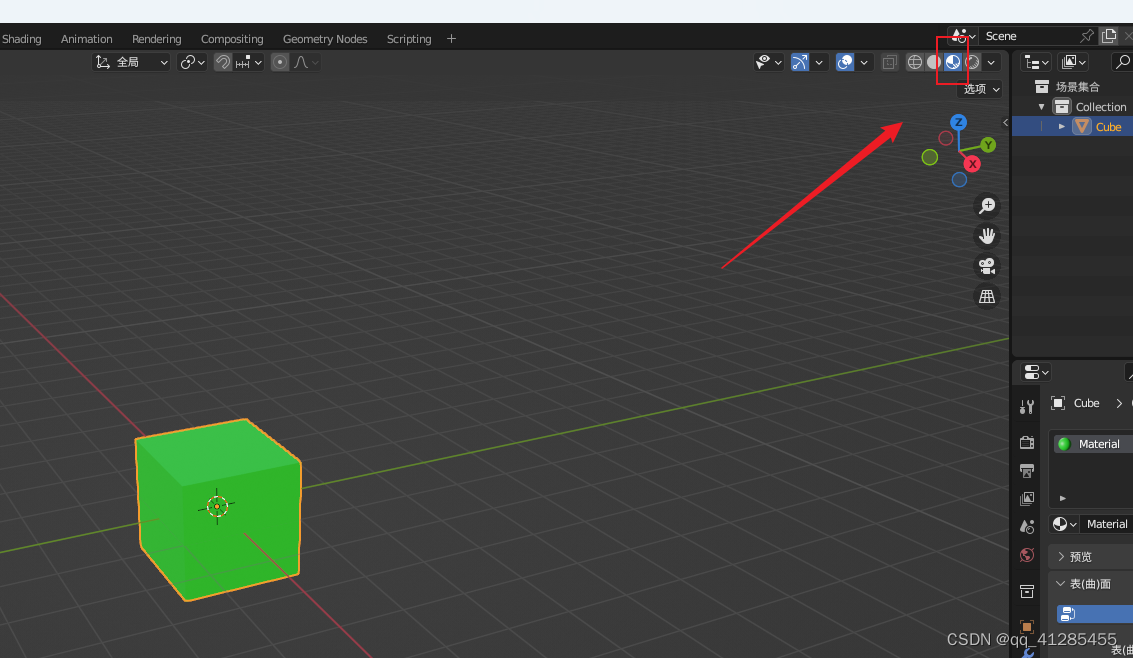
Task: Toggle viewport gizmos display
Action: pos(800,62)
